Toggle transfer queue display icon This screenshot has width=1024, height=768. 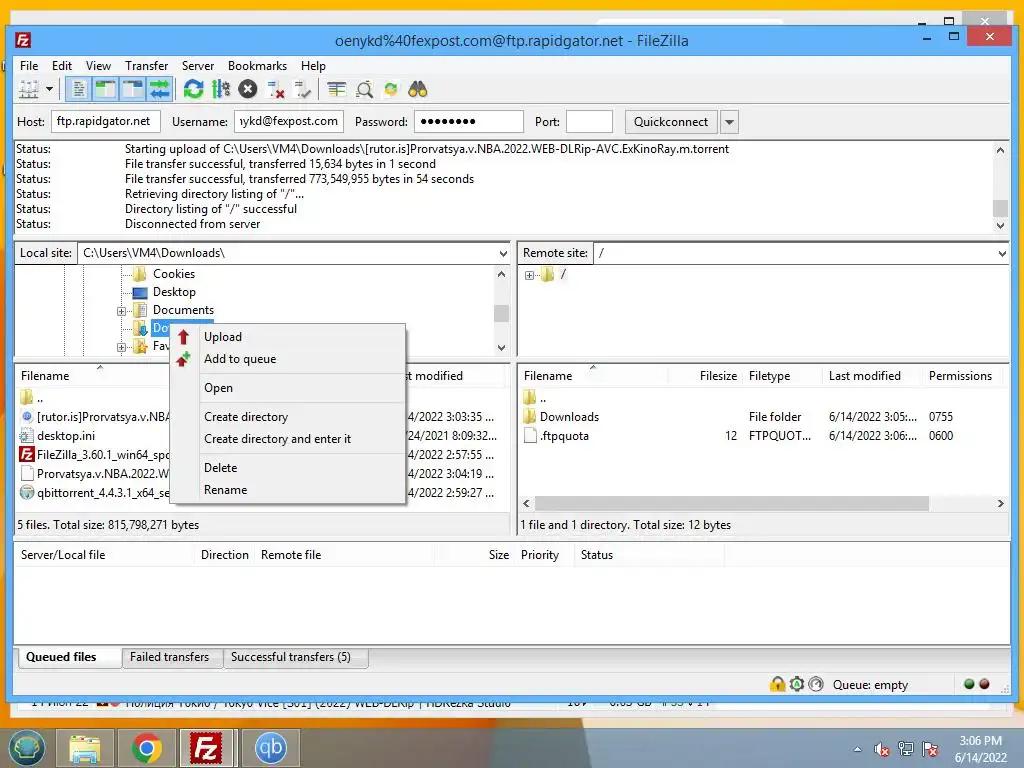click(160, 89)
